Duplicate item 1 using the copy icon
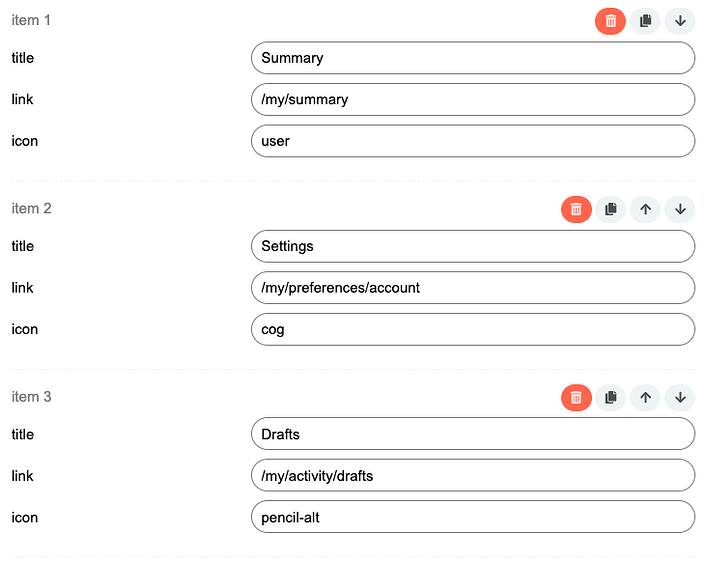The image size is (706, 561). coord(645,20)
